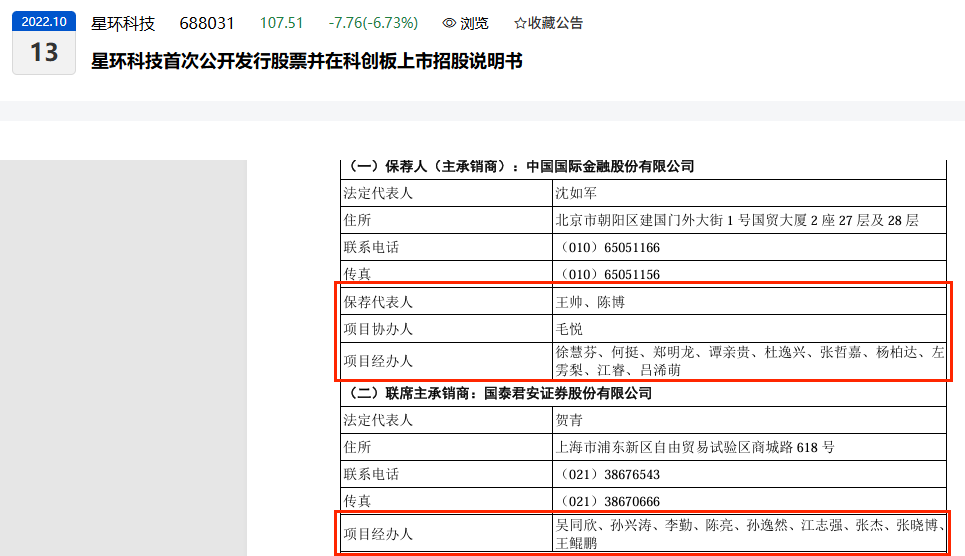965x556 pixels.
Task: Click phone number （021）38676543
Action: [607, 474]
